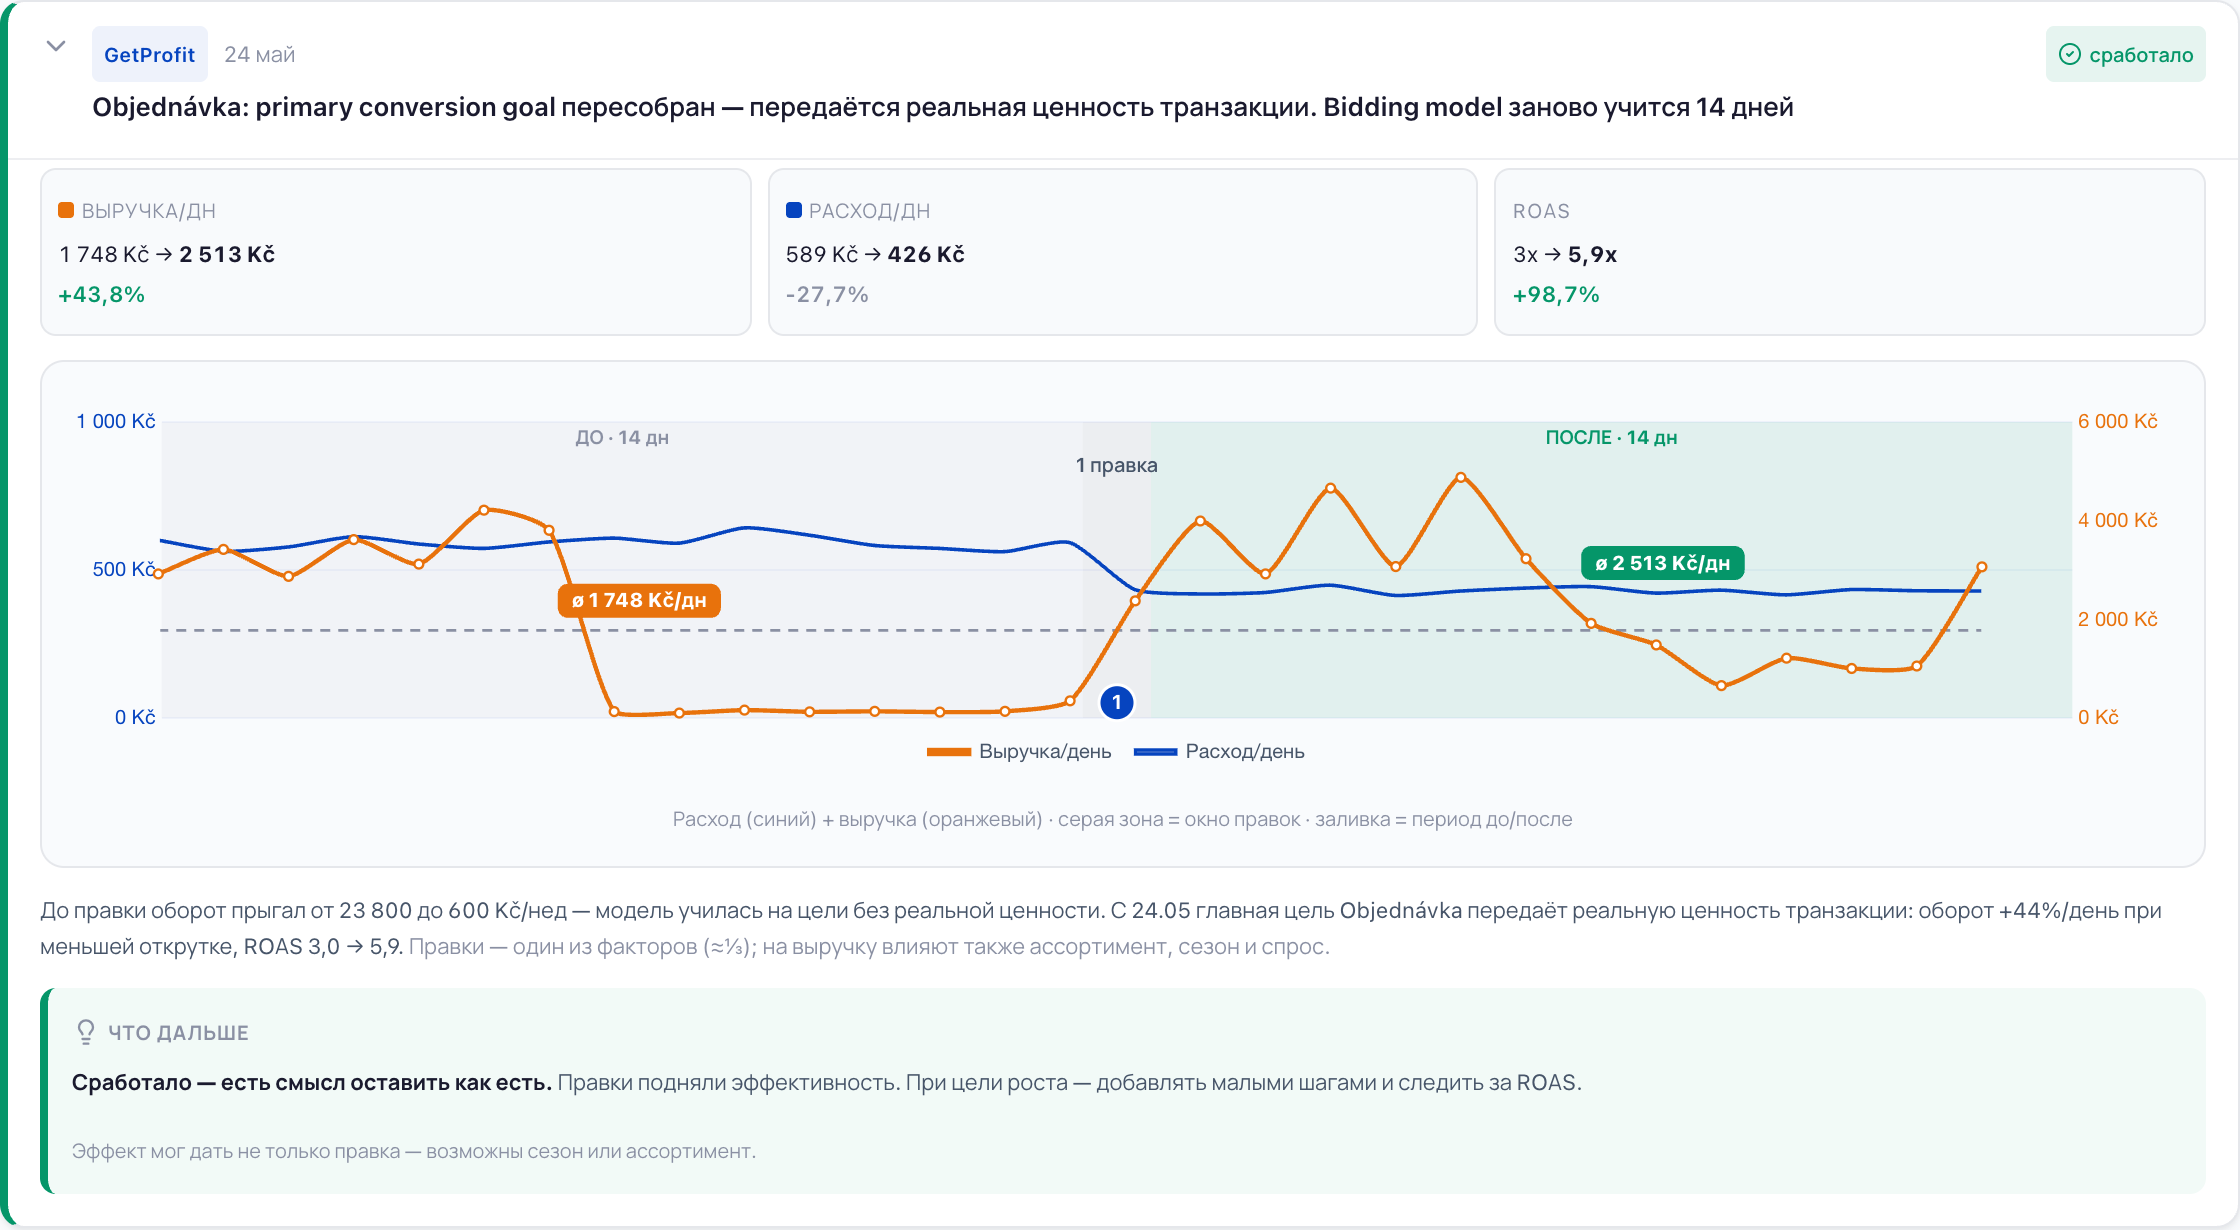Click the last revenue data point on chart
Screen dimensions: 2240x1230
pyautogui.click(x=1981, y=567)
